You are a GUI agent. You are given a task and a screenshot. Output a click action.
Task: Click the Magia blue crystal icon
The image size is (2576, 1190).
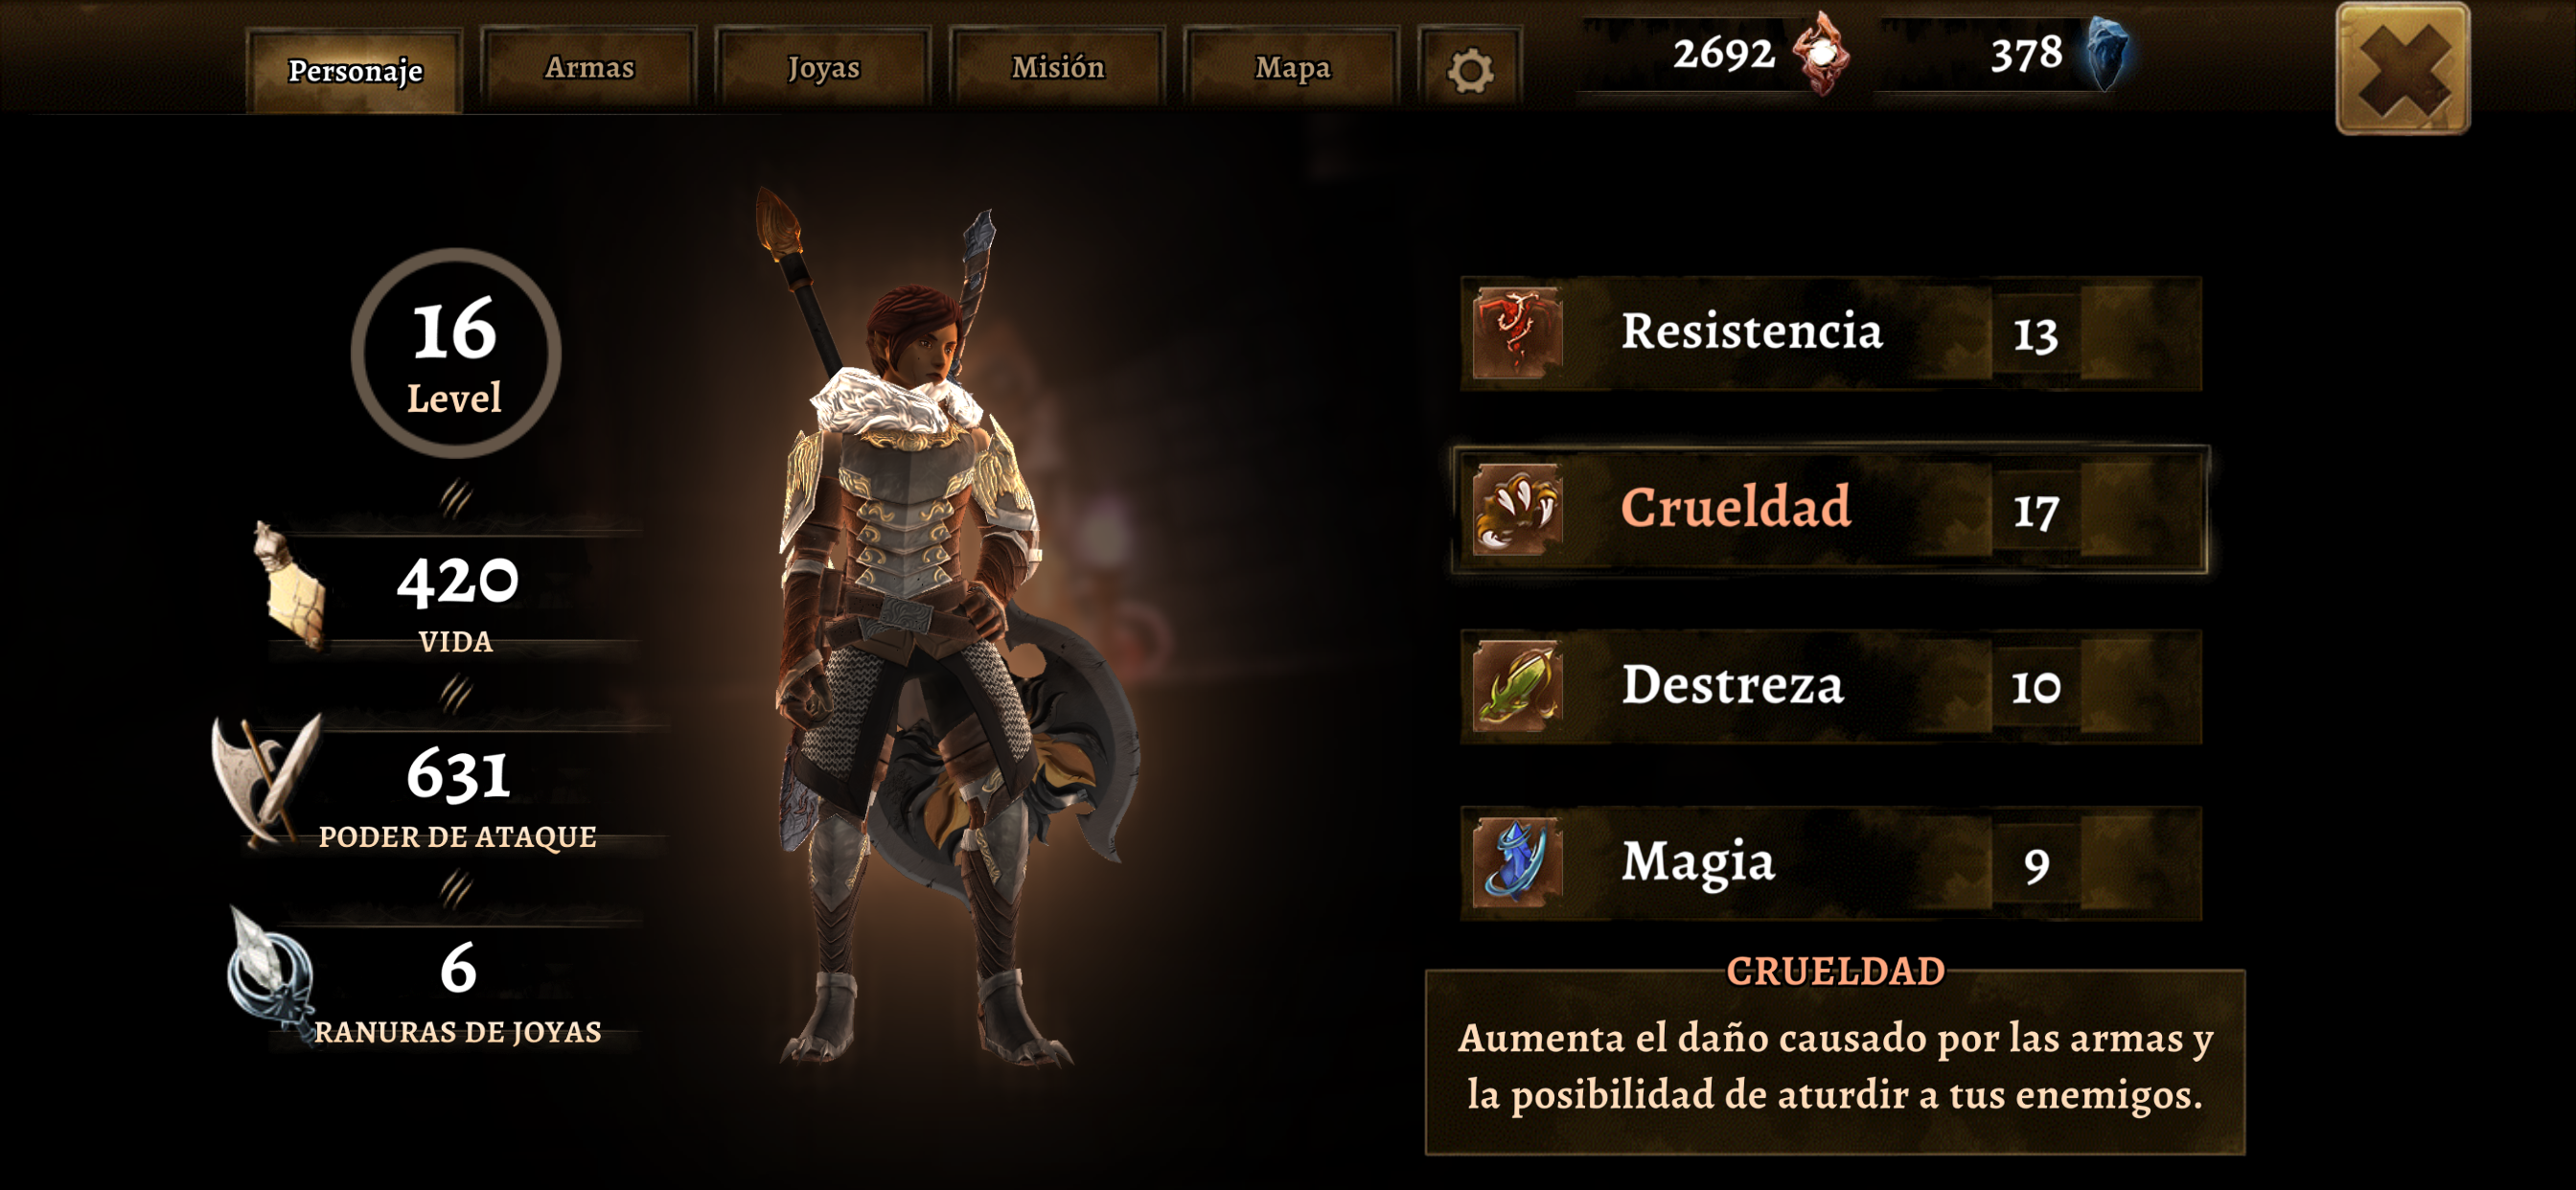pyautogui.click(x=1517, y=863)
